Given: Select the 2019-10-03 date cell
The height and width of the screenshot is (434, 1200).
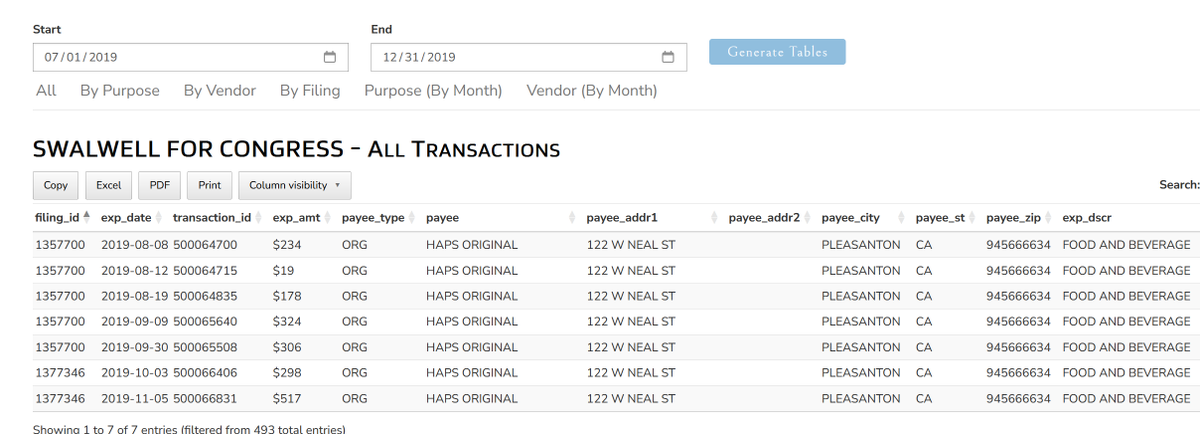Looking at the screenshot, I should (x=135, y=372).
